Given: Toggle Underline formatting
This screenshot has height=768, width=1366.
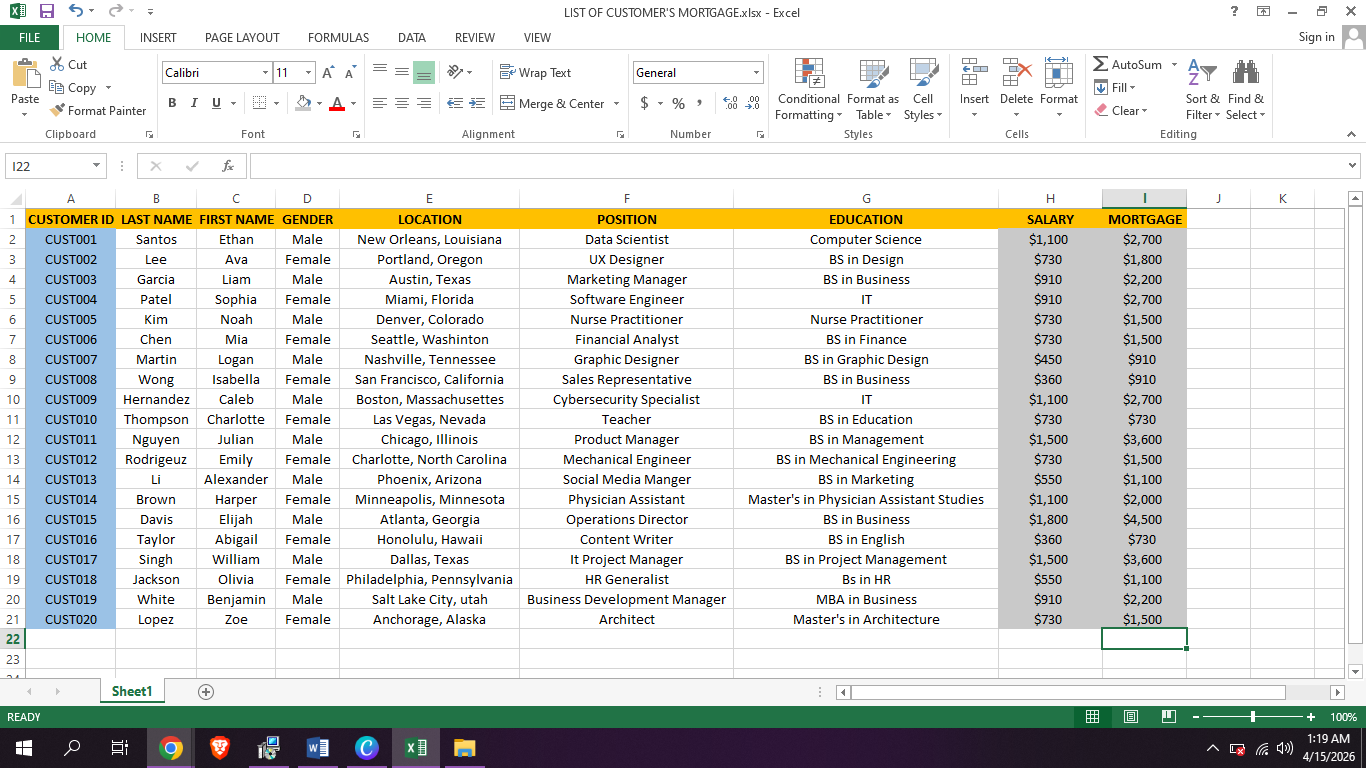Looking at the screenshot, I should [216, 103].
